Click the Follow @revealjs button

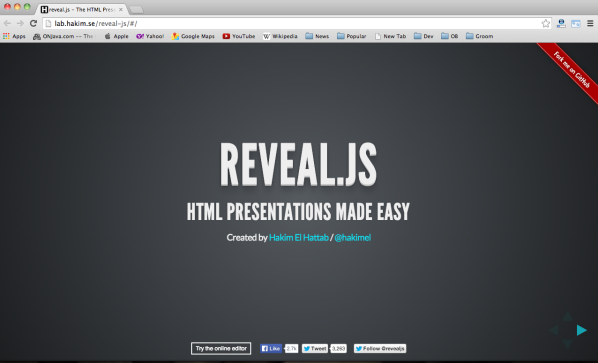(380, 349)
